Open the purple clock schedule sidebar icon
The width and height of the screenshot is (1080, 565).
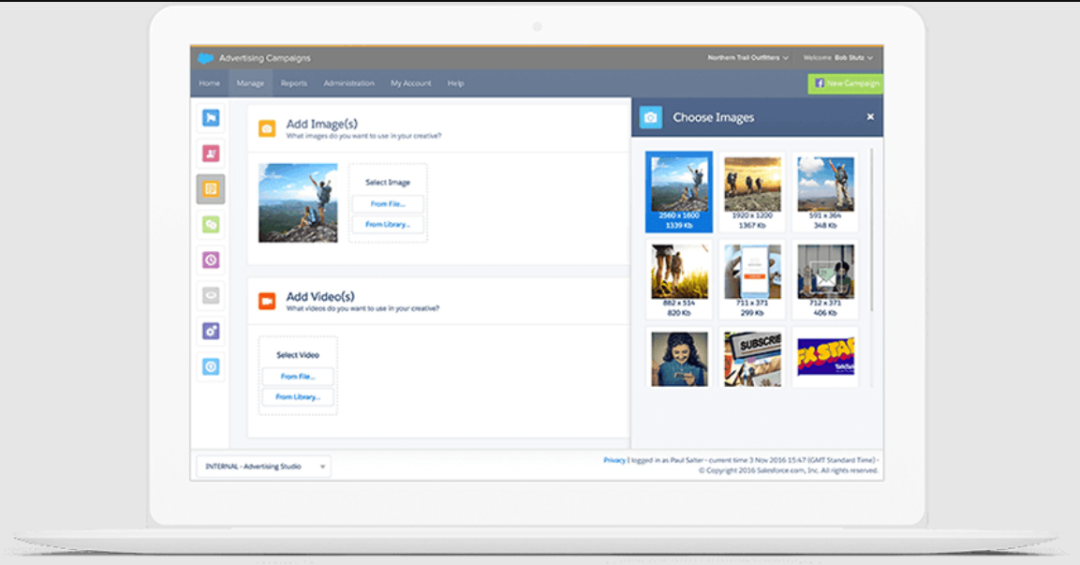[x=210, y=260]
